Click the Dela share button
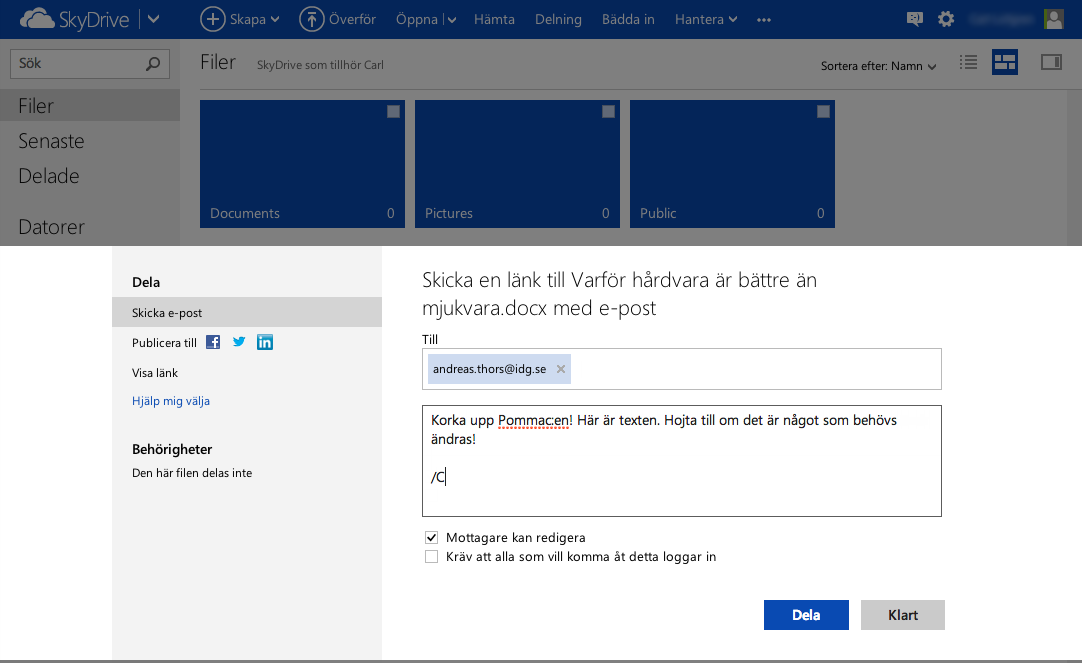 [806, 615]
